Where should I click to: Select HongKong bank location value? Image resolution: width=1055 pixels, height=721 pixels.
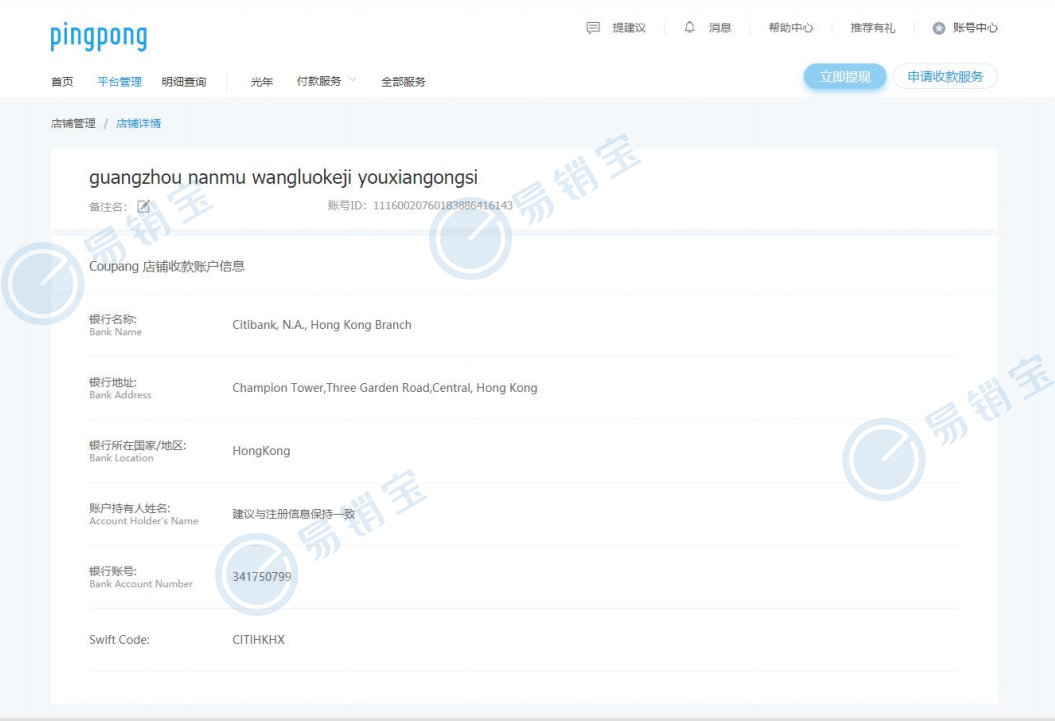click(x=261, y=451)
